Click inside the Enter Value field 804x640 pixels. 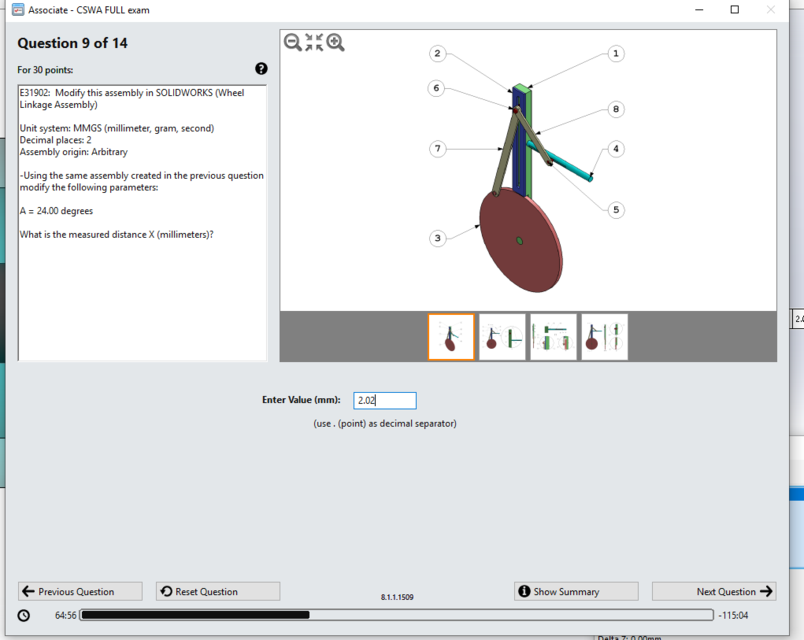coord(384,400)
